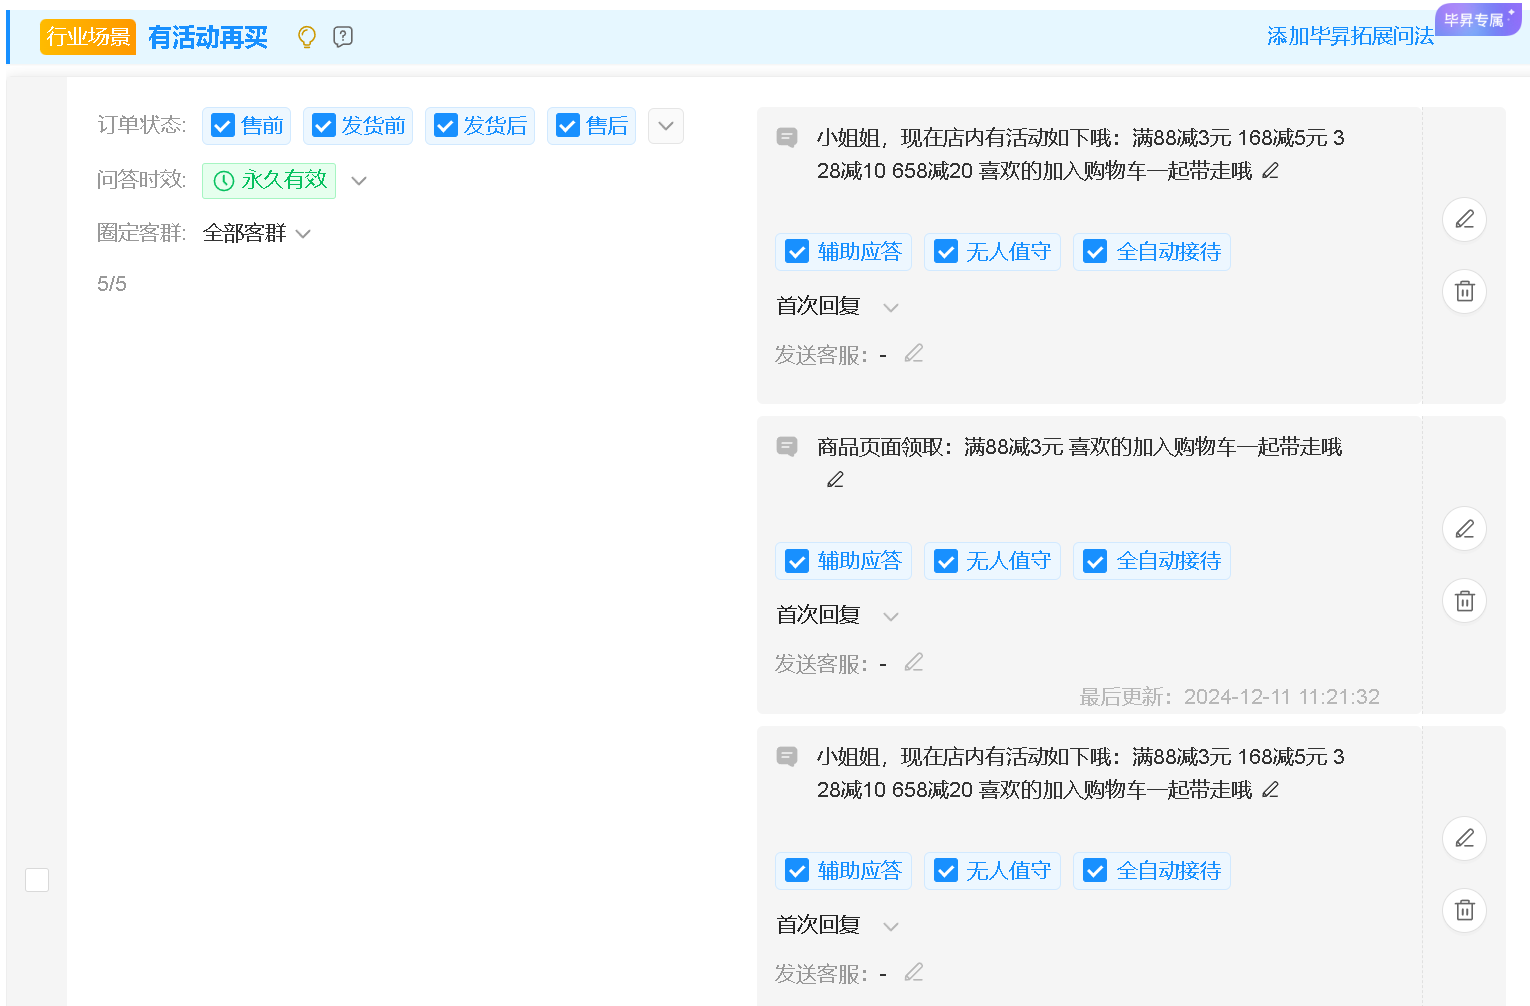Image resolution: width=1530 pixels, height=1006 pixels.
Task: Toggle 辅助应答 in the first reply card
Action: coord(797,252)
